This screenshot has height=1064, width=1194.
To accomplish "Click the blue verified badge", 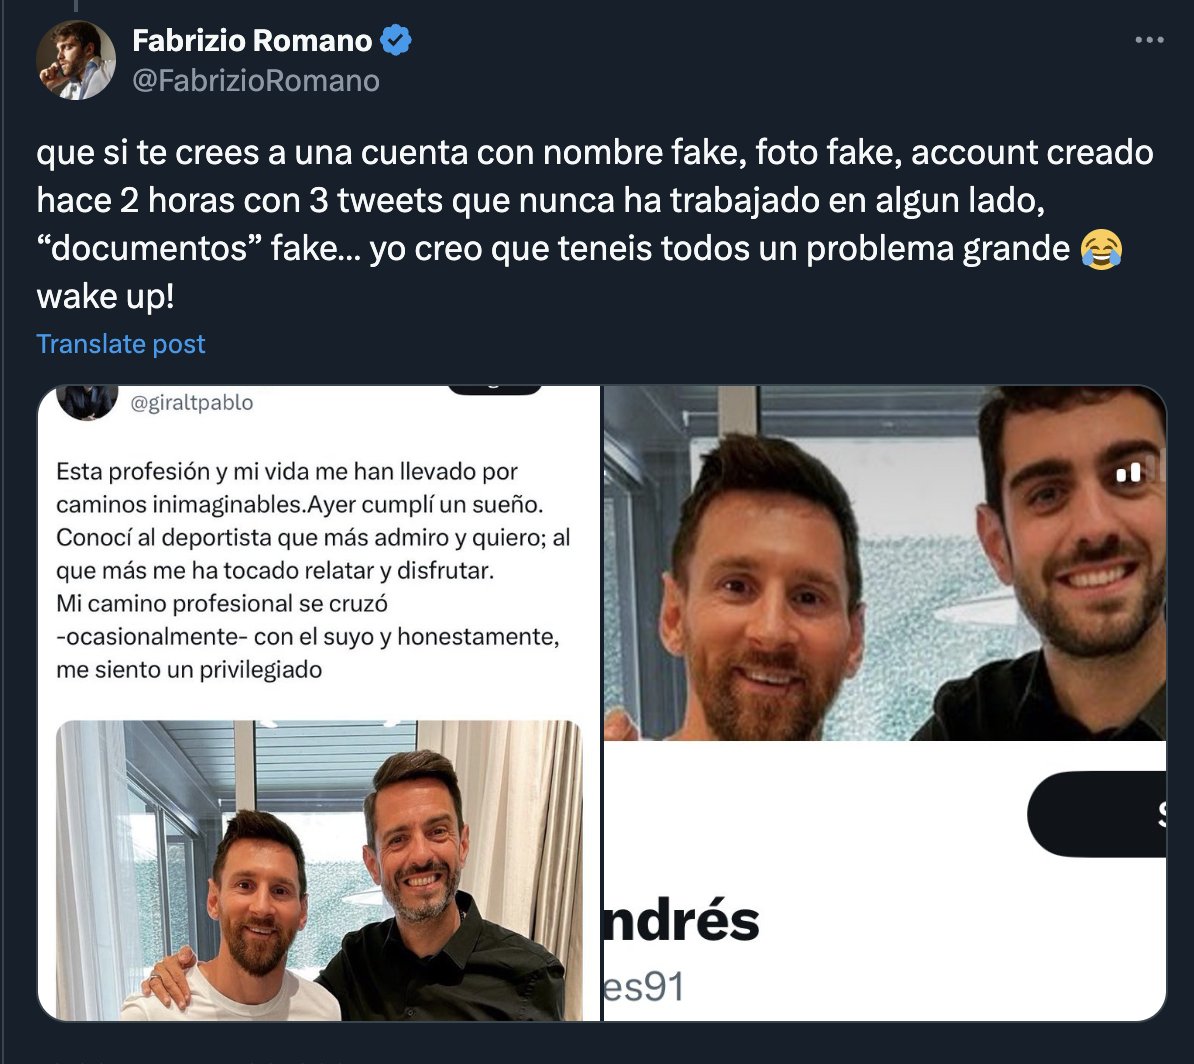I will tap(395, 40).
